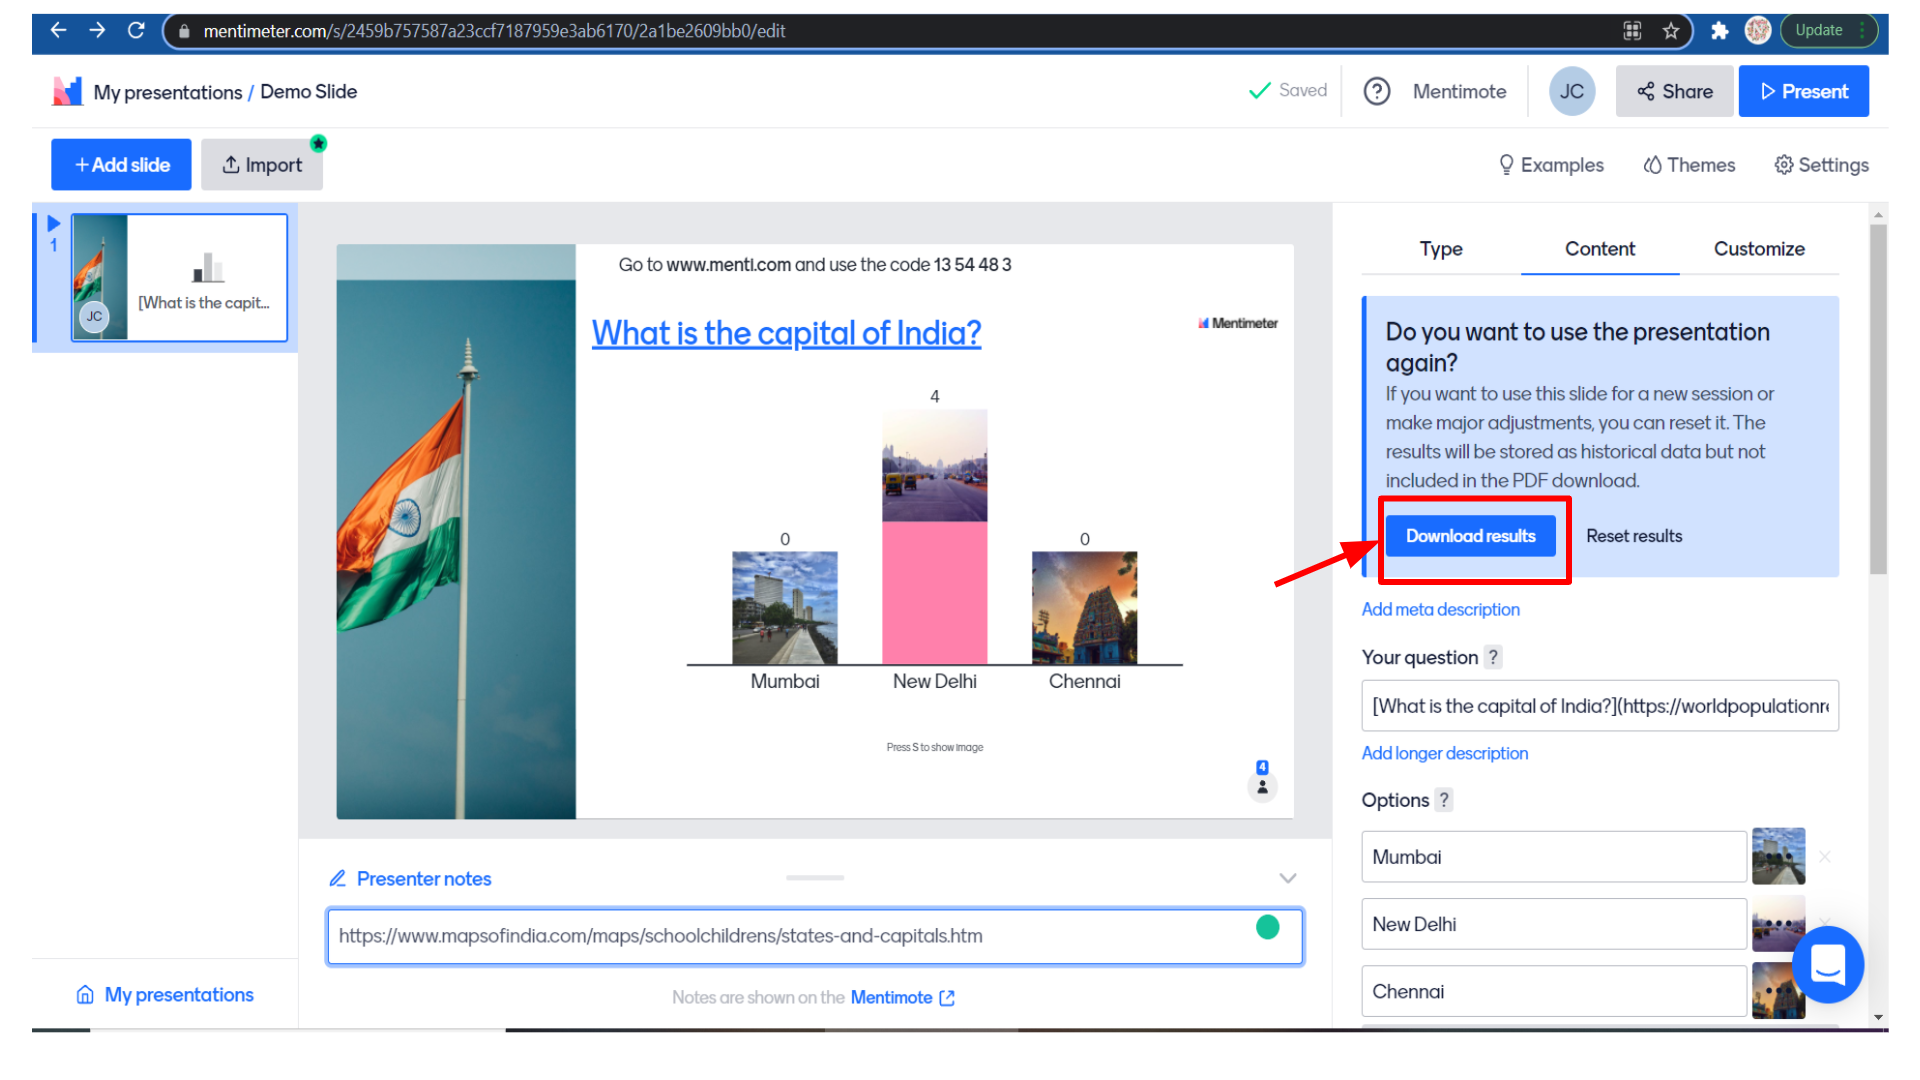Click the Your question input field

tap(1599, 706)
